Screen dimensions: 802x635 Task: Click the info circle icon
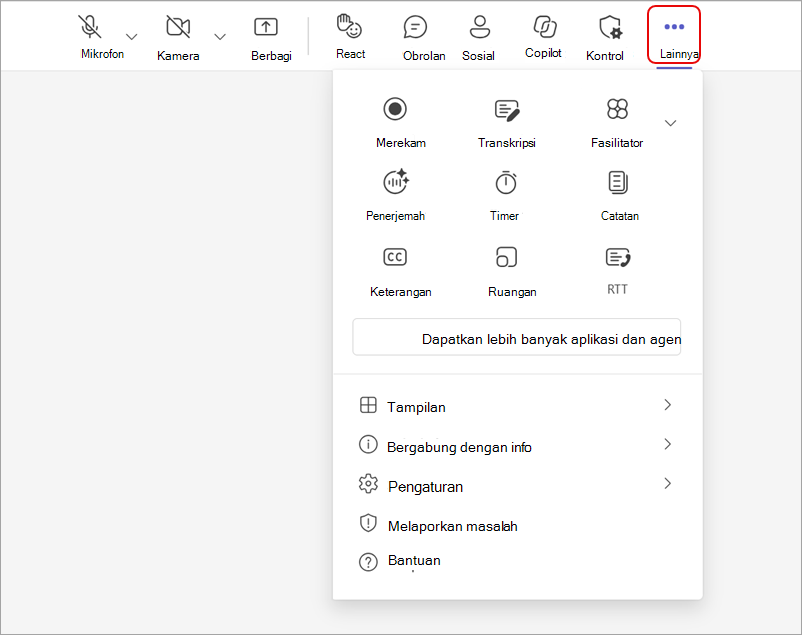(x=368, y=445)
